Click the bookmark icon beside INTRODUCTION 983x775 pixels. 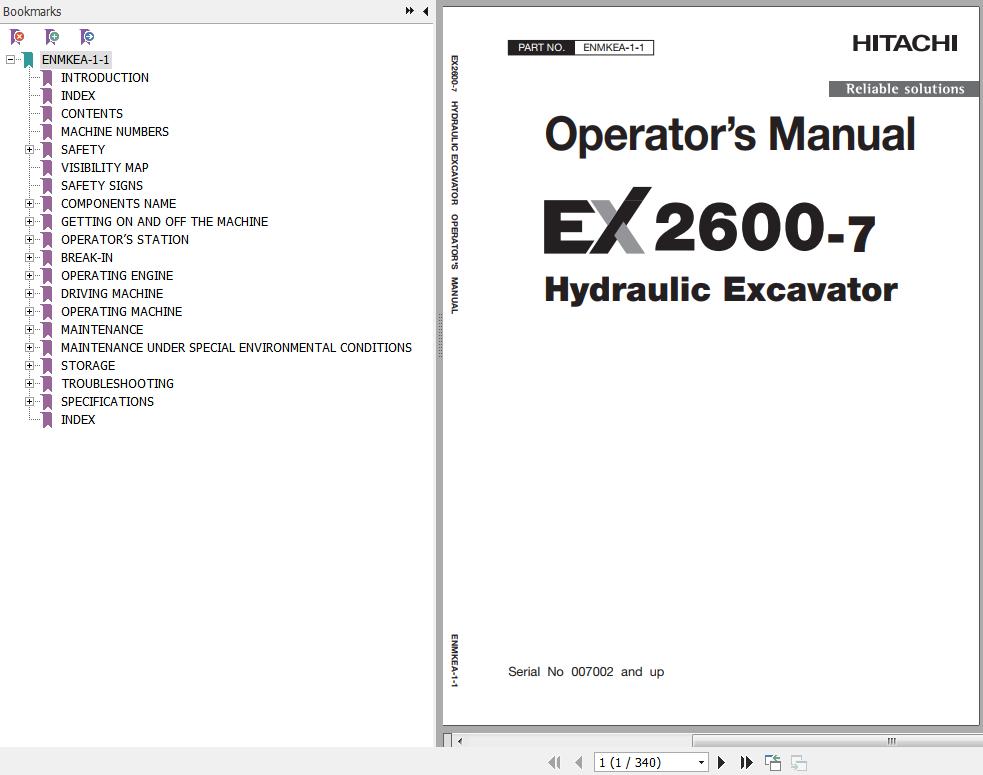coord(47,78)
